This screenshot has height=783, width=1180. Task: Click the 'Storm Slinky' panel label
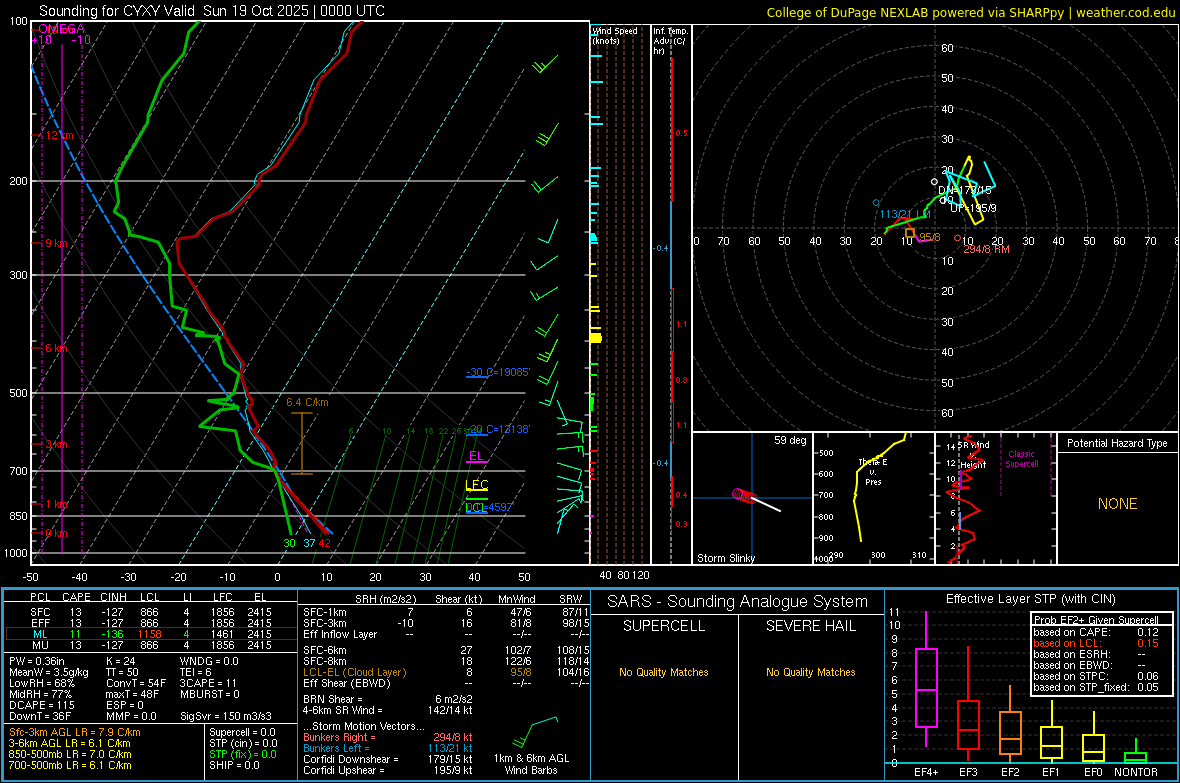(x=725, y=558)
